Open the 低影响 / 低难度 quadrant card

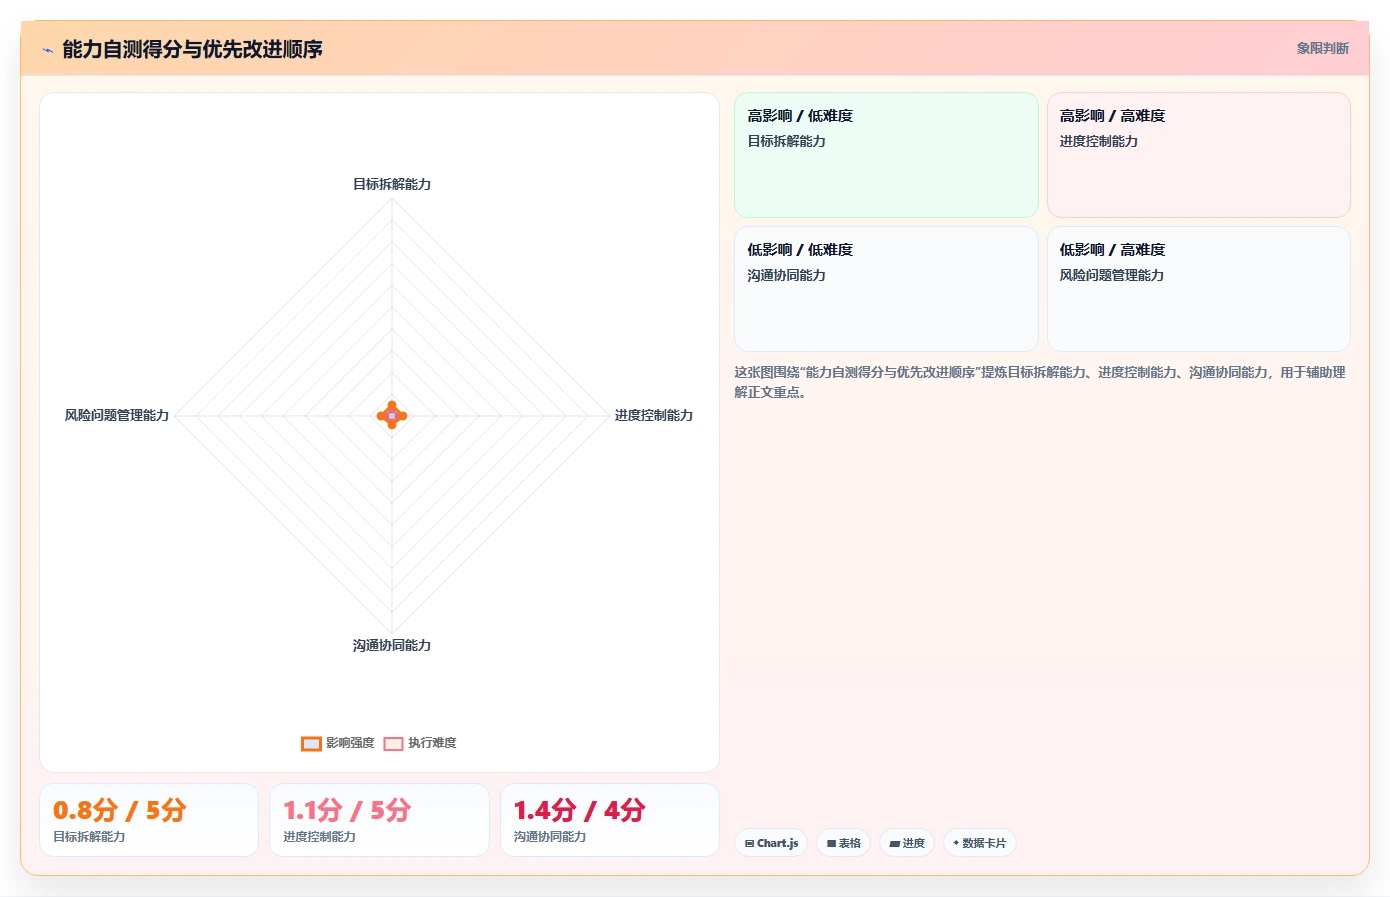coord(886,289)
